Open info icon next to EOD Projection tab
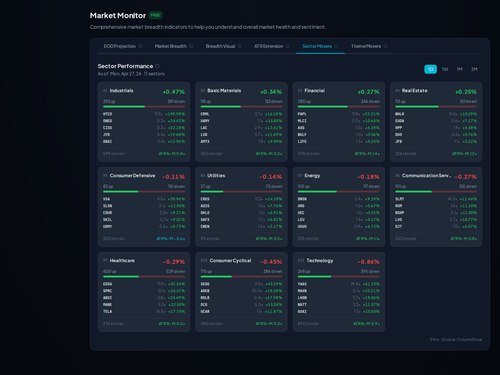Viewport: 500px width, 375px height. pyautogui.click(x=140, y=46)
